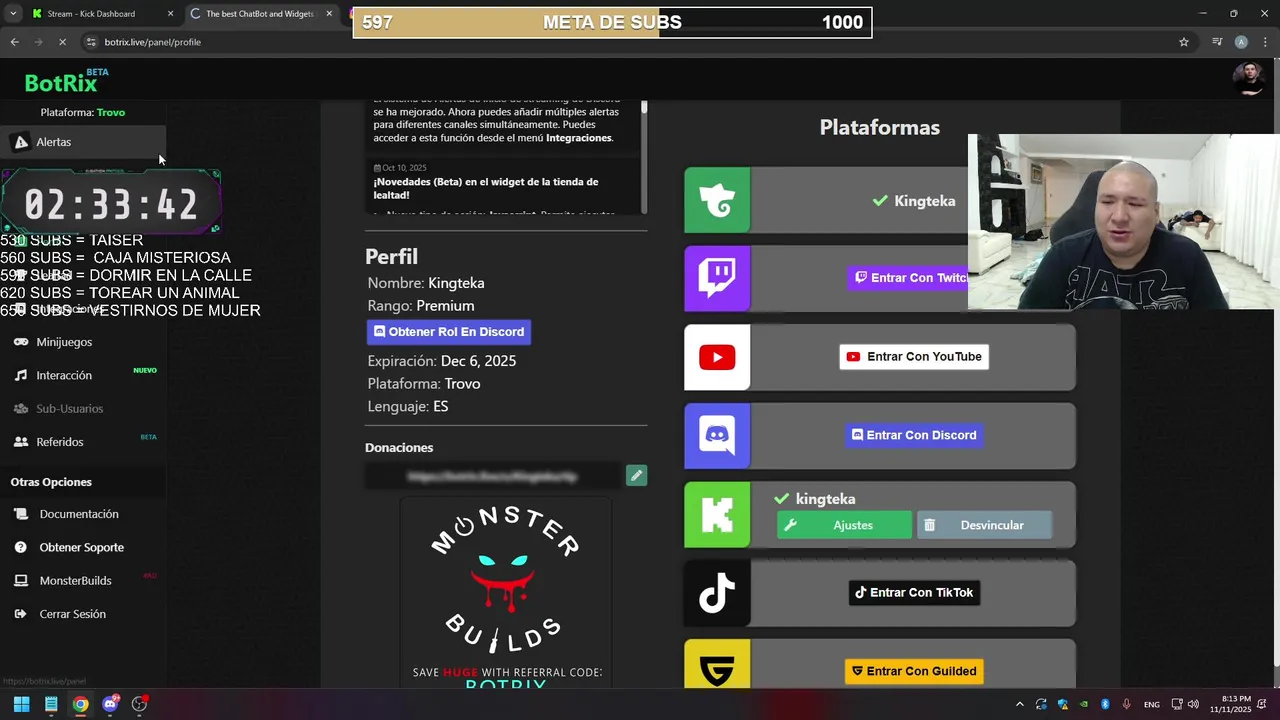Screen dimensions: 1280x720
Task: Open Referidos in the sidebar
Action: (x=83, y=442)
